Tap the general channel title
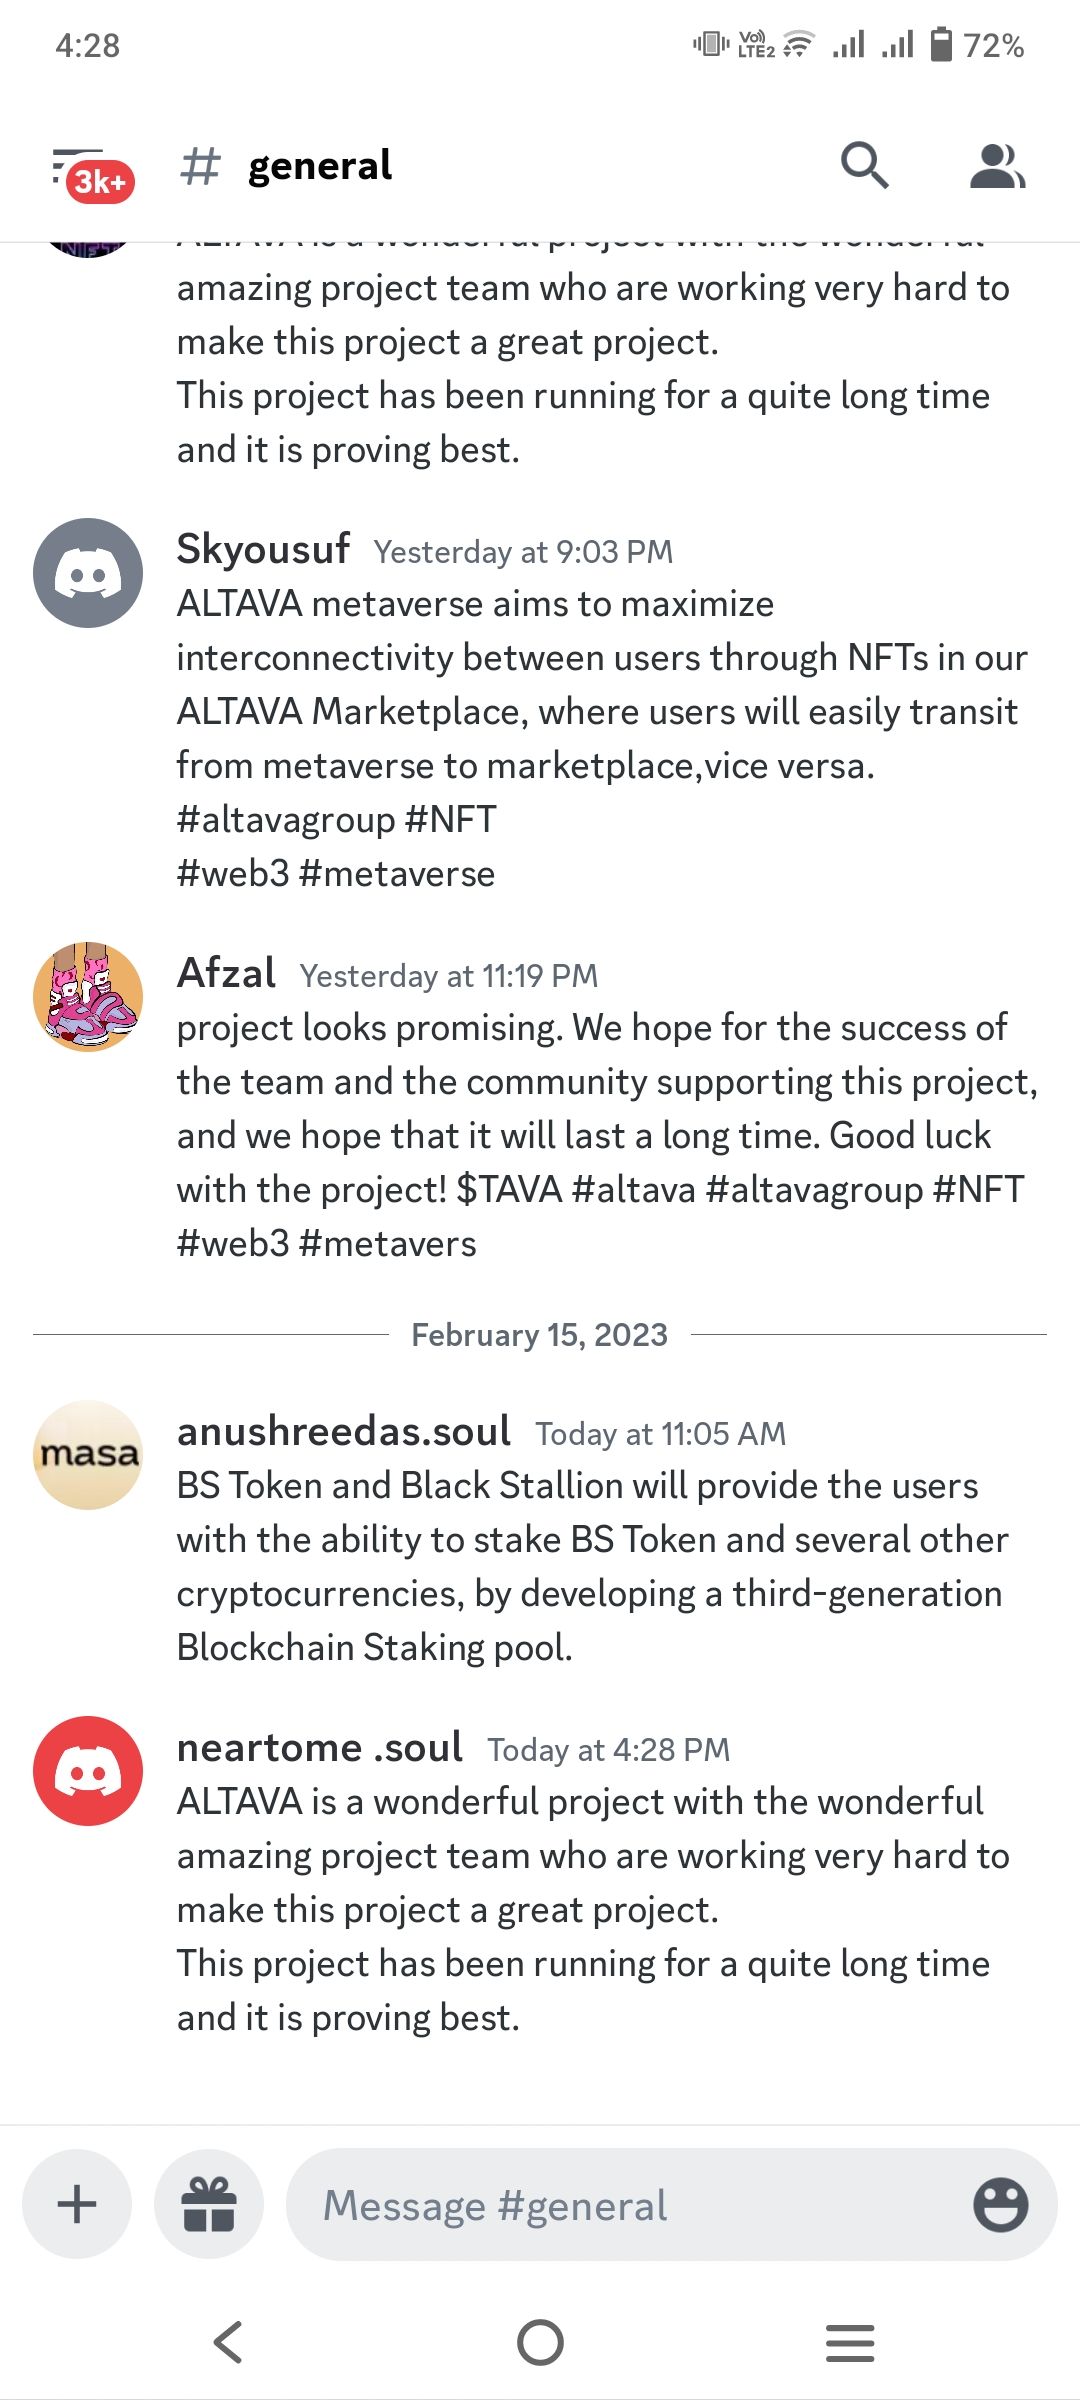Screen dimensions: 1080x2400 [320, 166]
